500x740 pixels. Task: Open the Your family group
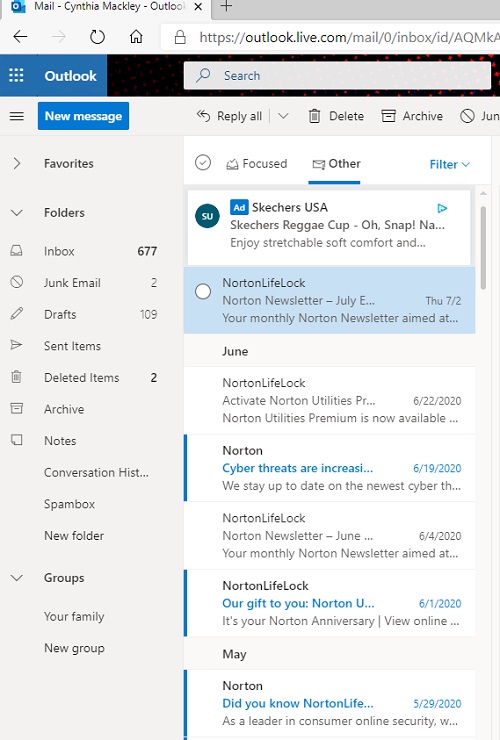click(74, 616)
